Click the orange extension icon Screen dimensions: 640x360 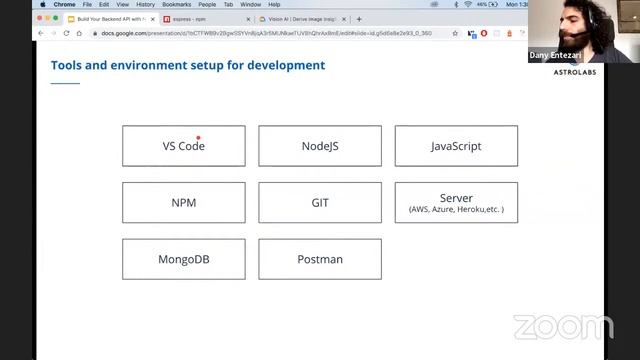[x=509, y=33]
